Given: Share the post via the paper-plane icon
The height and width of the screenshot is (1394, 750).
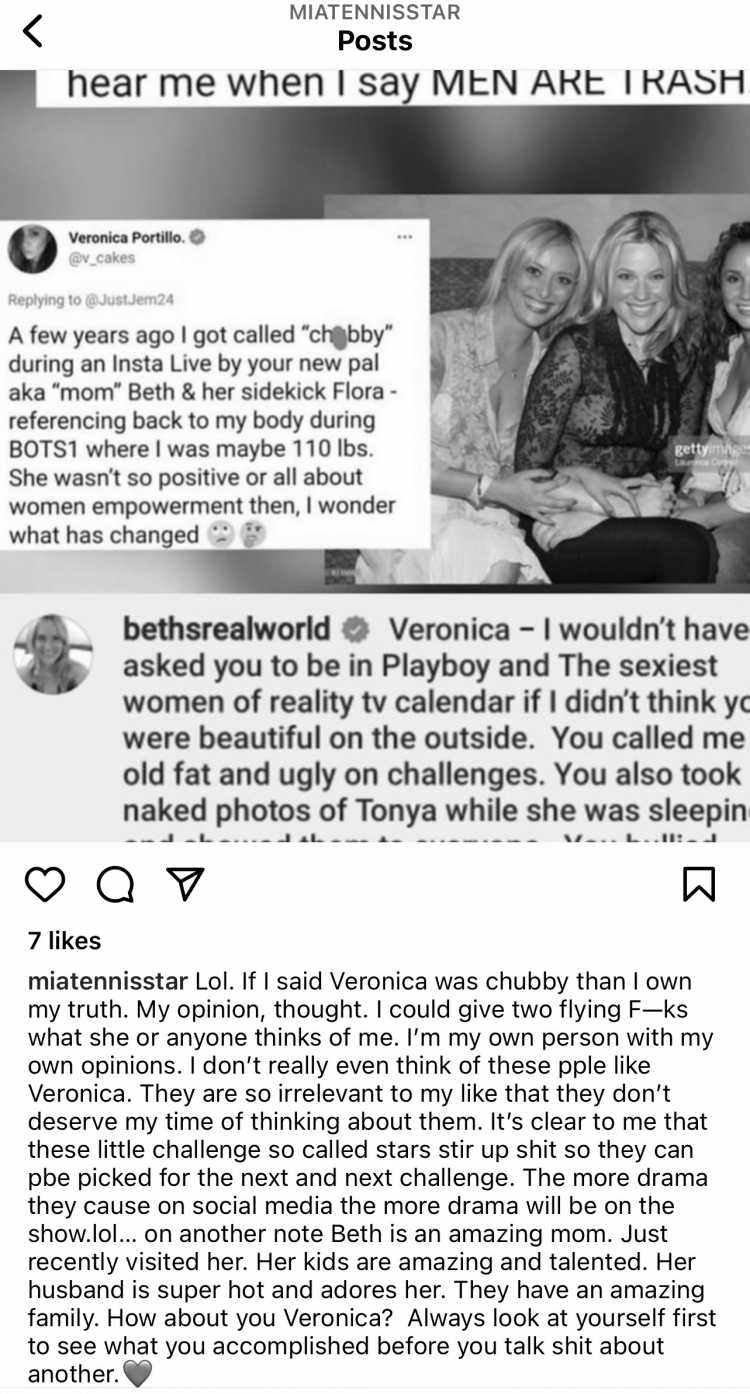Looking at the screenshot, I should tap(186, 883).
